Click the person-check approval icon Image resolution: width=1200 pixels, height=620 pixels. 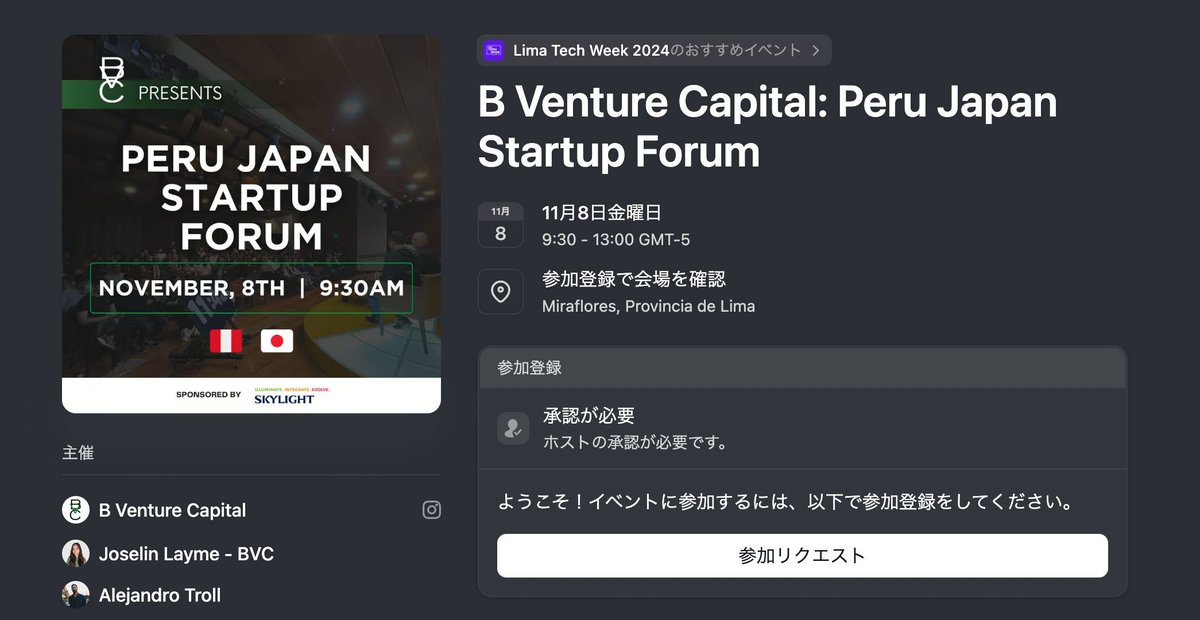(513, 428)
